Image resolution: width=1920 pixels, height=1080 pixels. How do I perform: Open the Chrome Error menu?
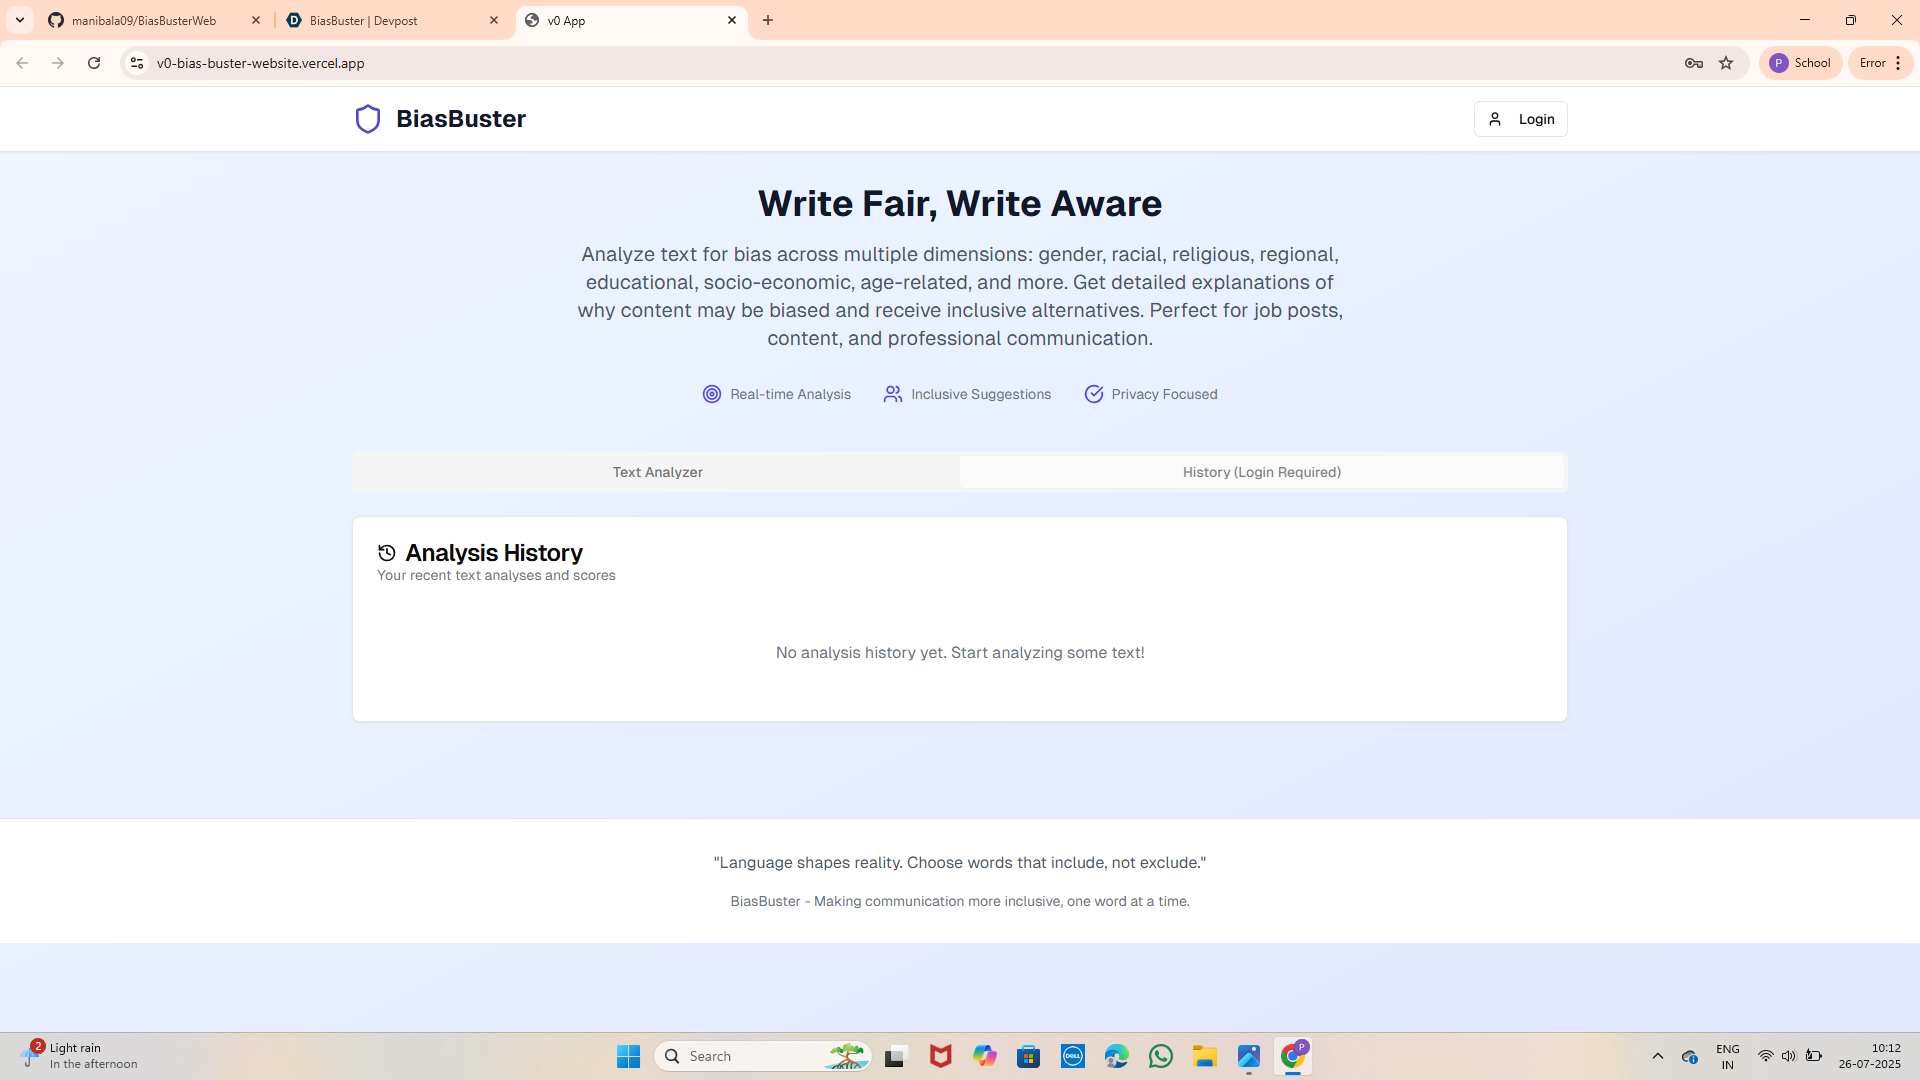[x=1880, y=63]
